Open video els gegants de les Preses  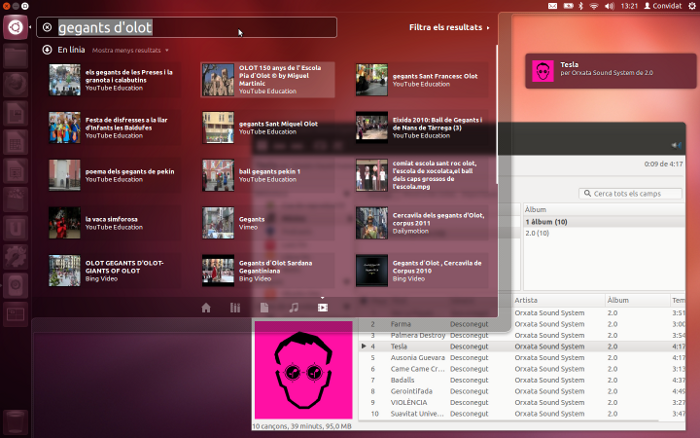coord(115,80)
